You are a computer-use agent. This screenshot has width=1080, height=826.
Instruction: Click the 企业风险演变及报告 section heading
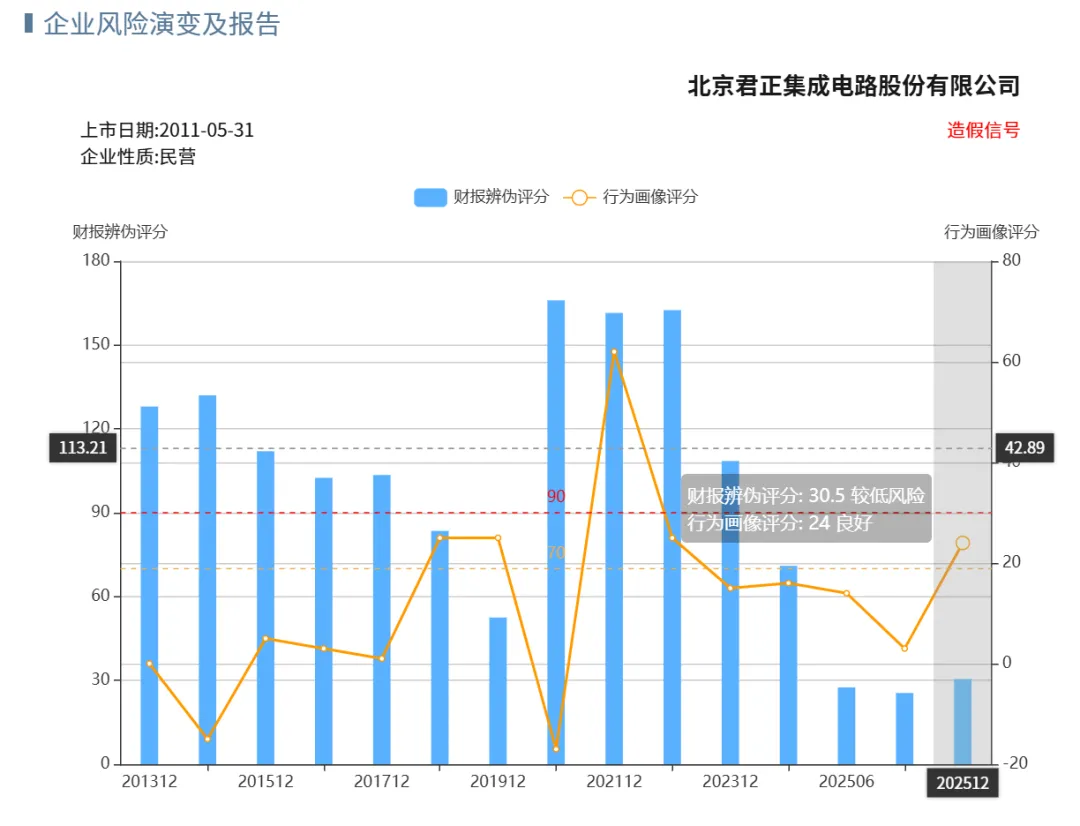click(162, 24)
